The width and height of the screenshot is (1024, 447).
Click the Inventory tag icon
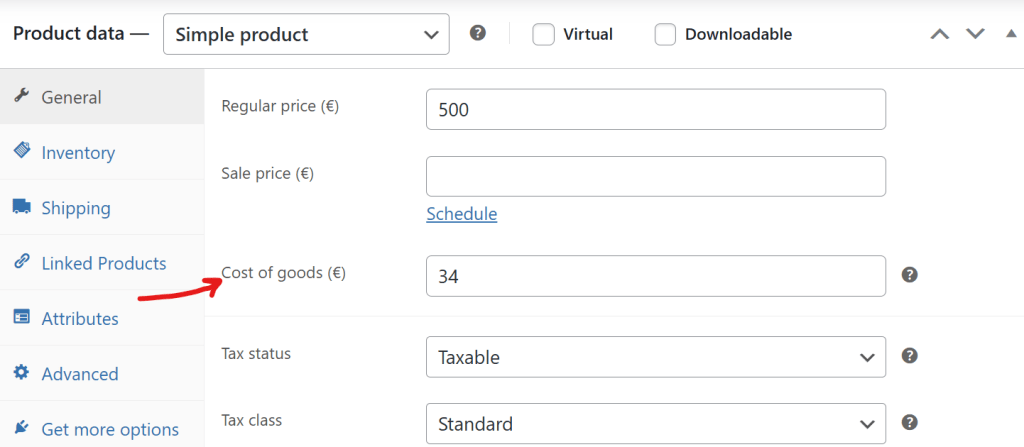point(22,152)
